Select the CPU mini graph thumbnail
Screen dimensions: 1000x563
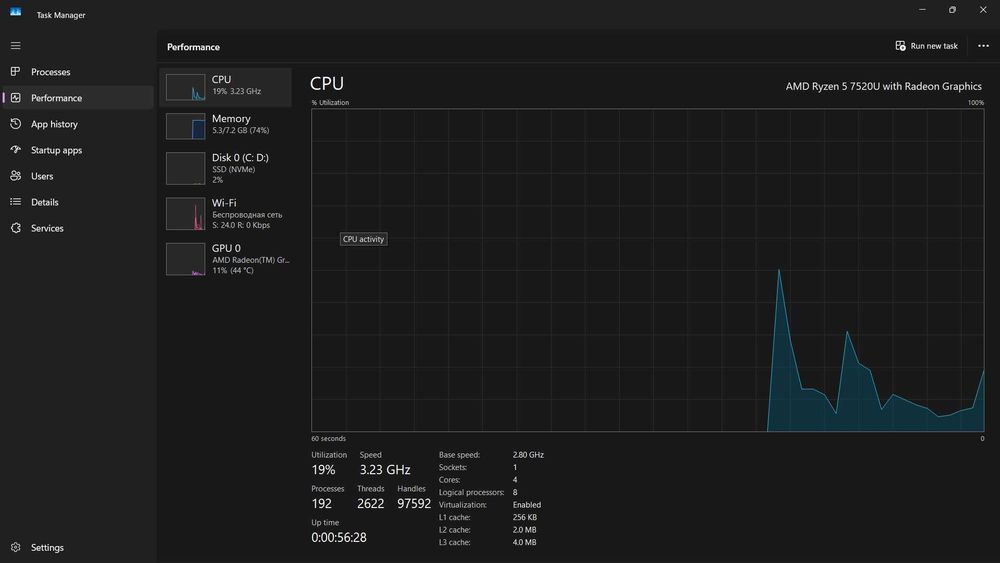[186, 87]
